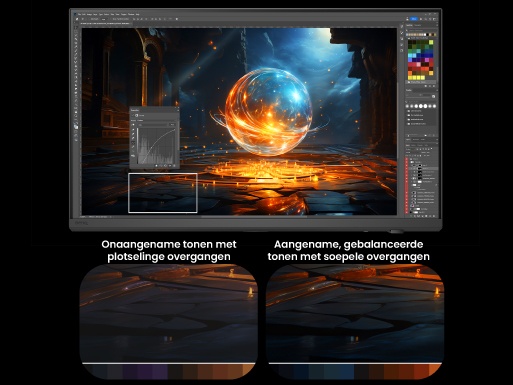
Task: Open the Layer menu
Action: [95, 14]
